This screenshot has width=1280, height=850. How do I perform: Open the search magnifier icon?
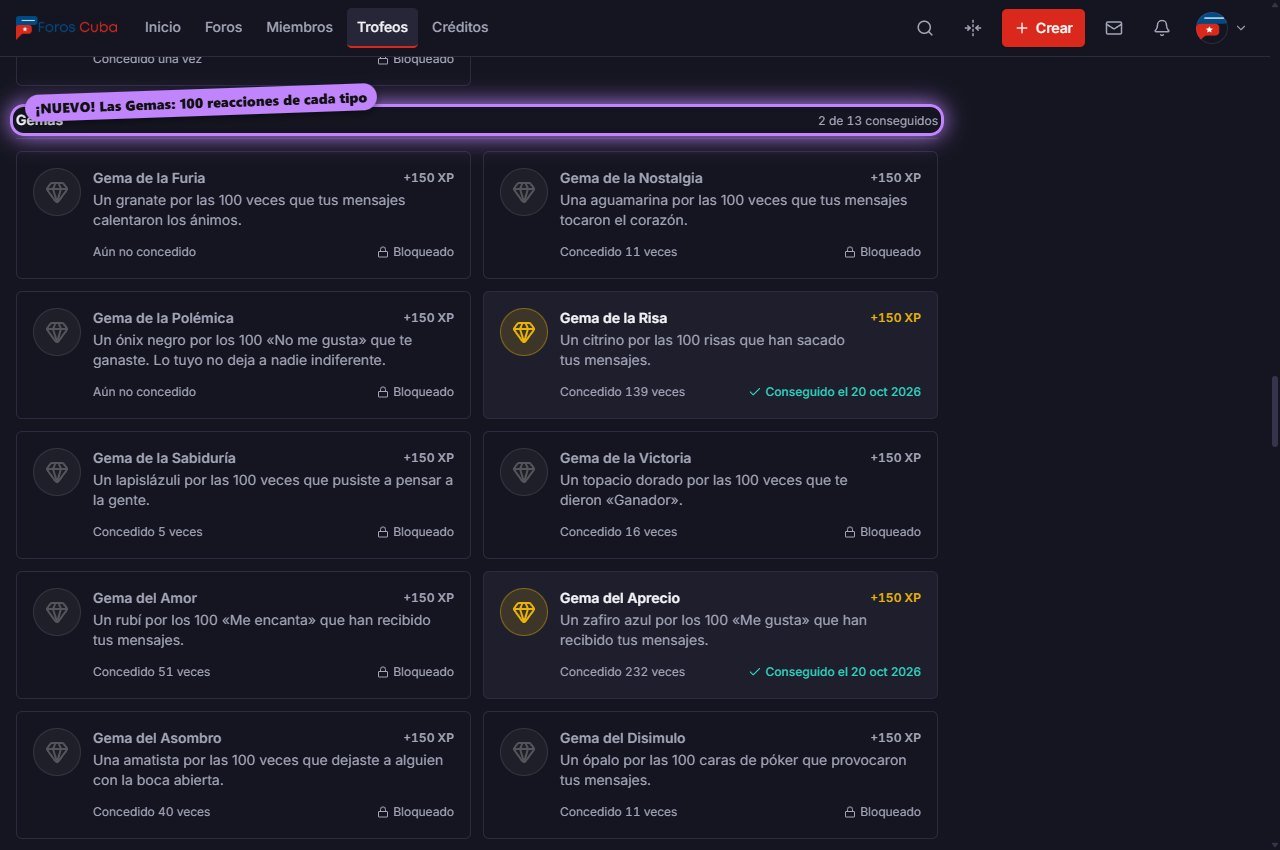(925, 28)
